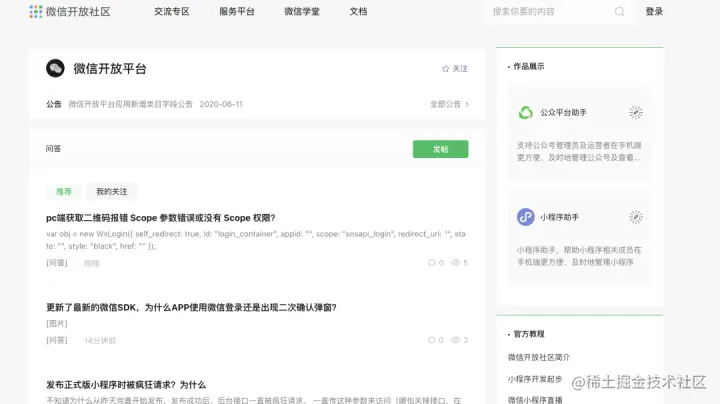Open the 小程序助手 purple logo icon
Viewport: 720px width, 404px height.
pos(526,217)
